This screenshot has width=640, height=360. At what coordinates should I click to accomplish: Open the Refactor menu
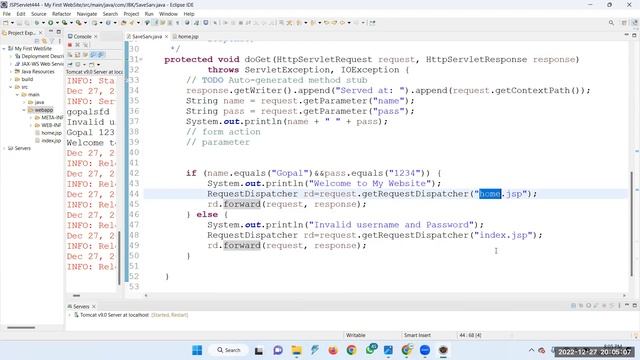[x=61, y=14]
